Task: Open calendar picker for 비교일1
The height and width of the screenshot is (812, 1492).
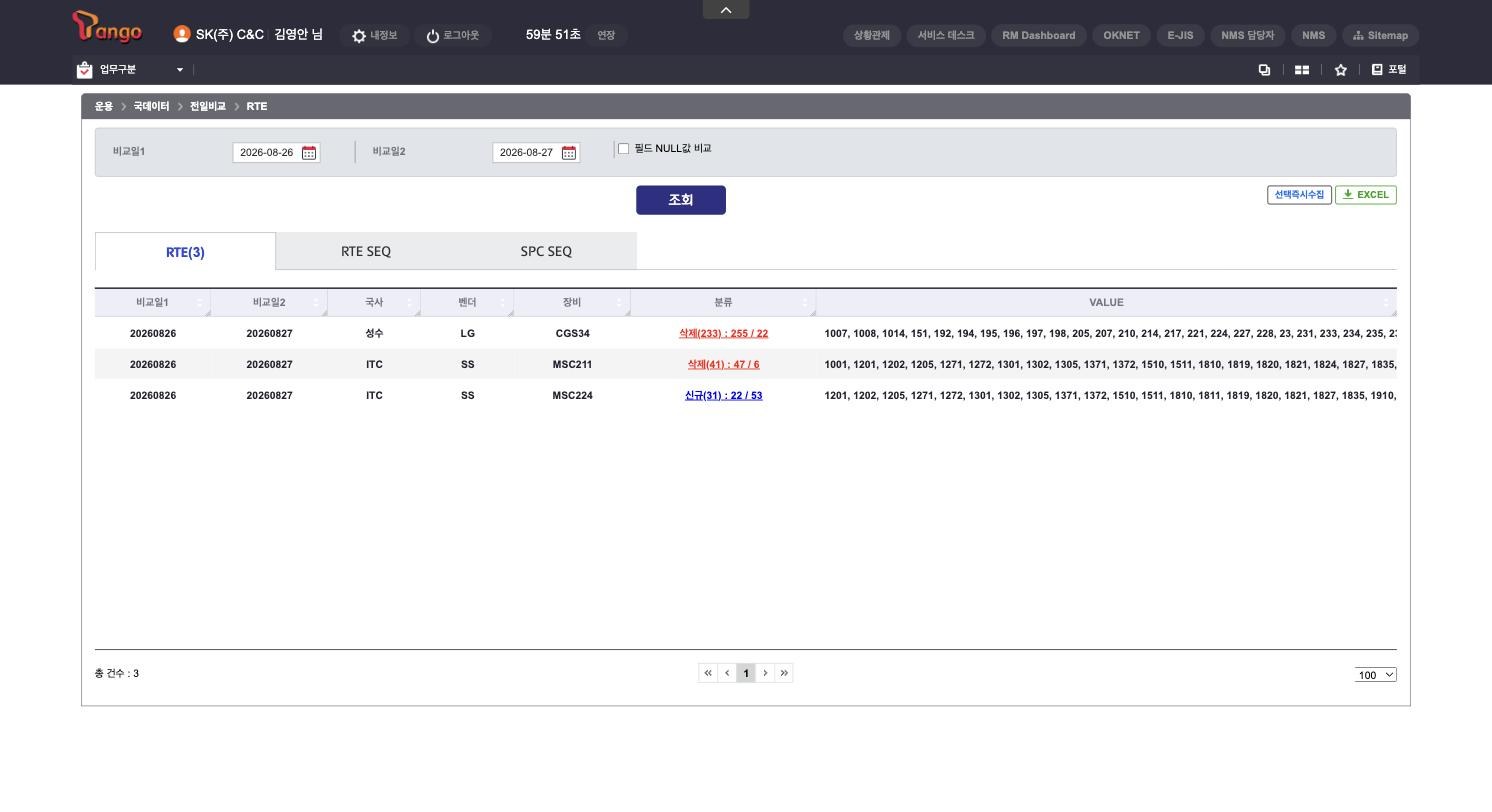Action: pyautogui.click(x=309, y=153)
